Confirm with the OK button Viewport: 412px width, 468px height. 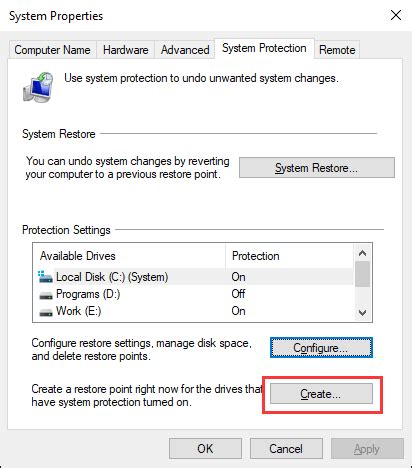[x=205, y=449]
